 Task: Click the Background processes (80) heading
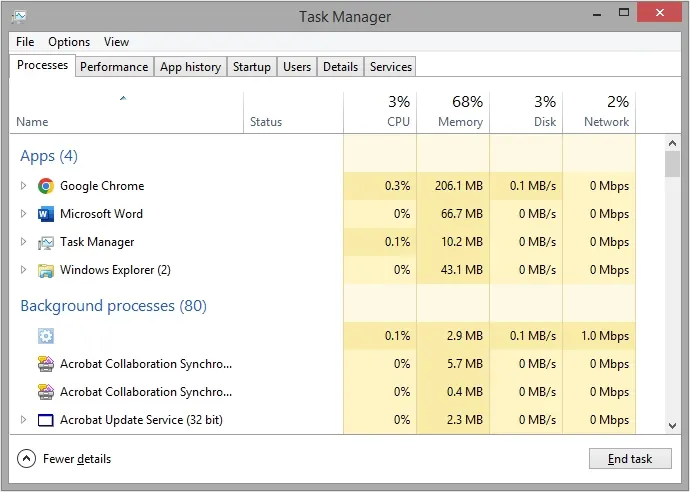click(114, 306)
